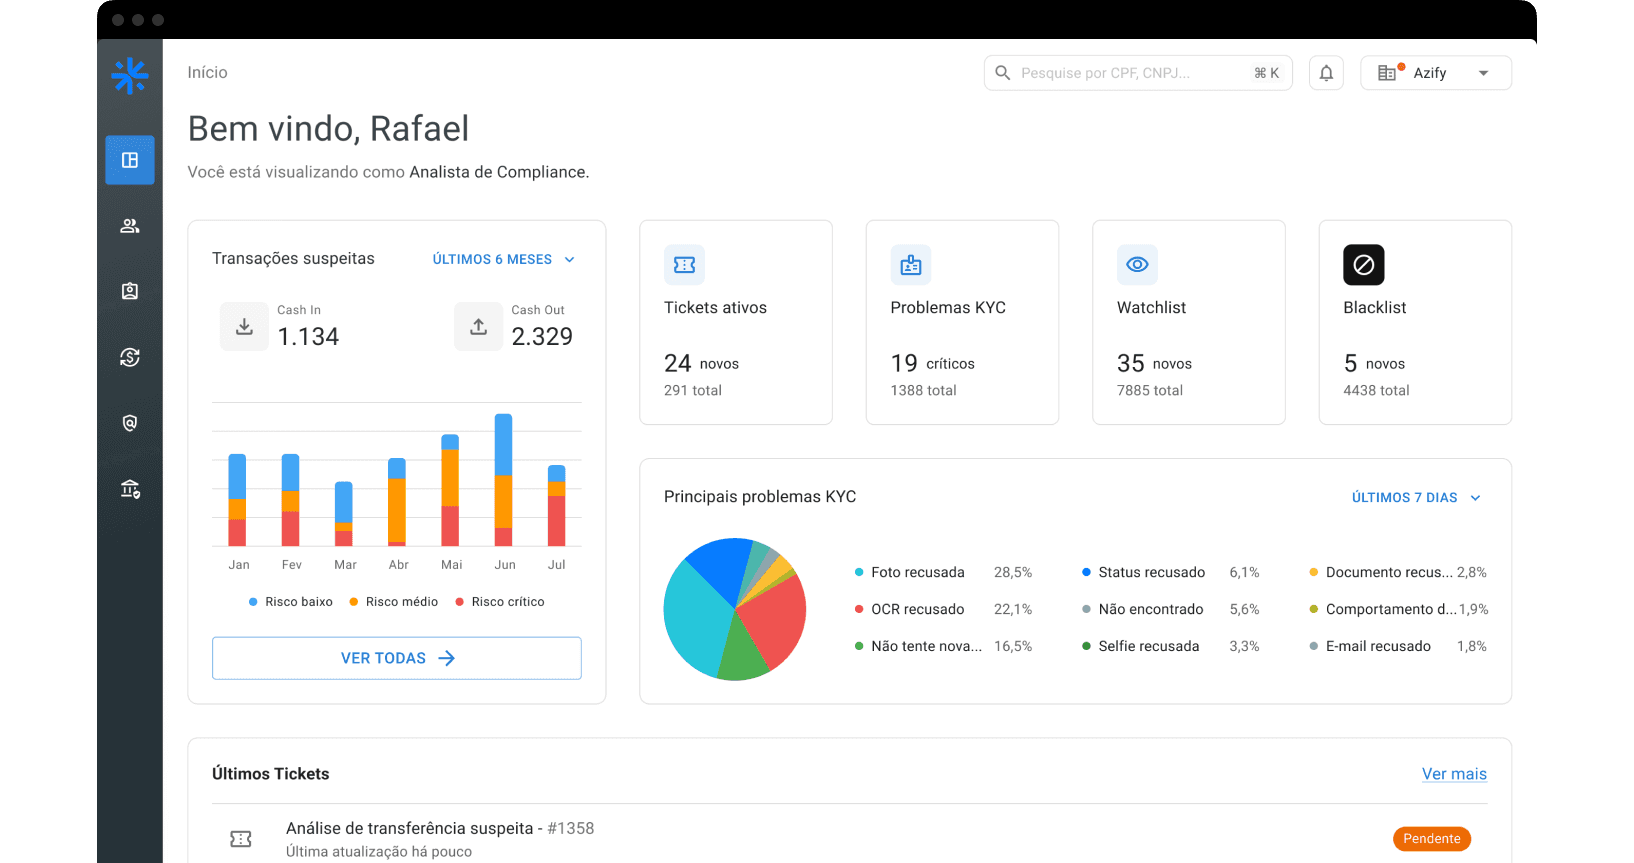Image resolution: width=1634 pixels, height=863 pixels.
Task: Click the "Última atualização há pouco" text
Action: click(x=379, y=852)
